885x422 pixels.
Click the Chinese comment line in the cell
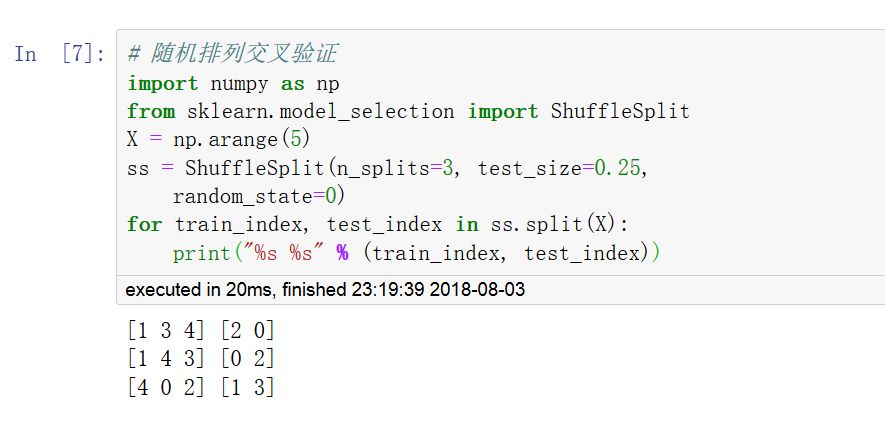coord(239,54)
